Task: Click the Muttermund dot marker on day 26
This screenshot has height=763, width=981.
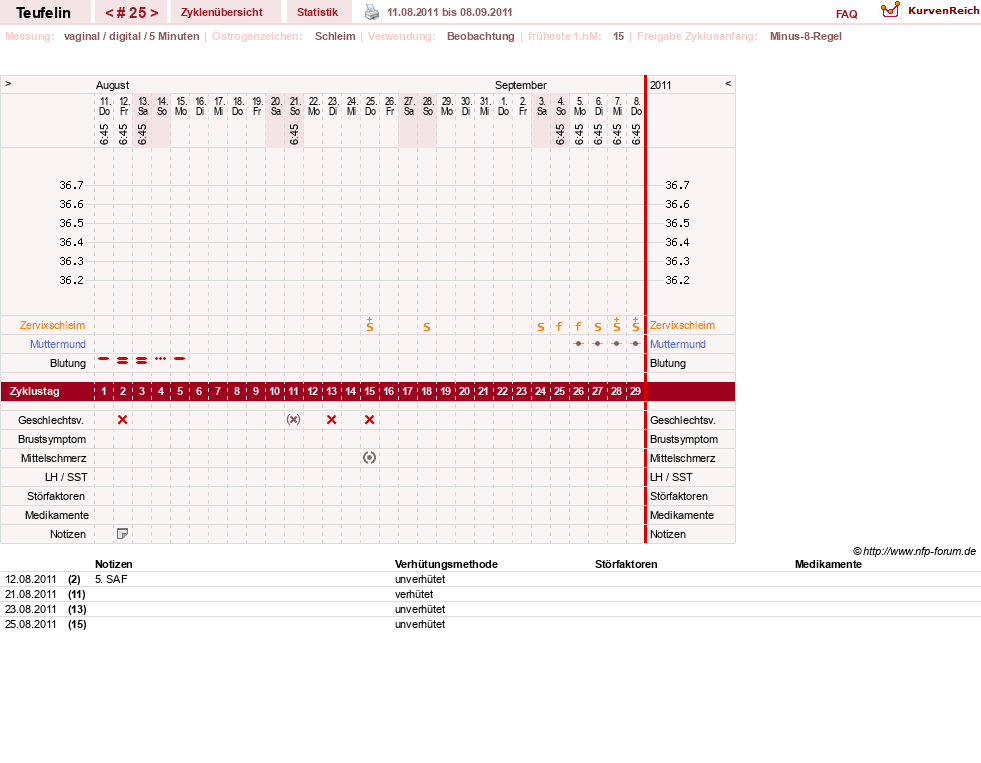Action: click(x=579, y=344)
